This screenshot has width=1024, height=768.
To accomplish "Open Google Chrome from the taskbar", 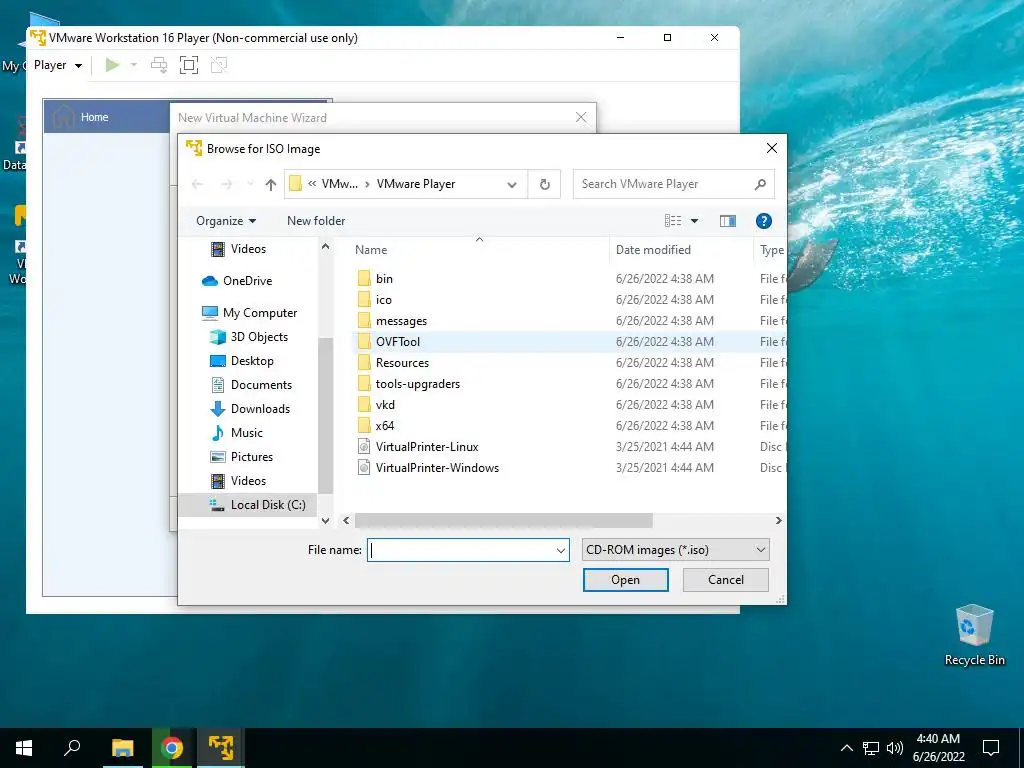I will pyautogui.click(x=172, y=748).
